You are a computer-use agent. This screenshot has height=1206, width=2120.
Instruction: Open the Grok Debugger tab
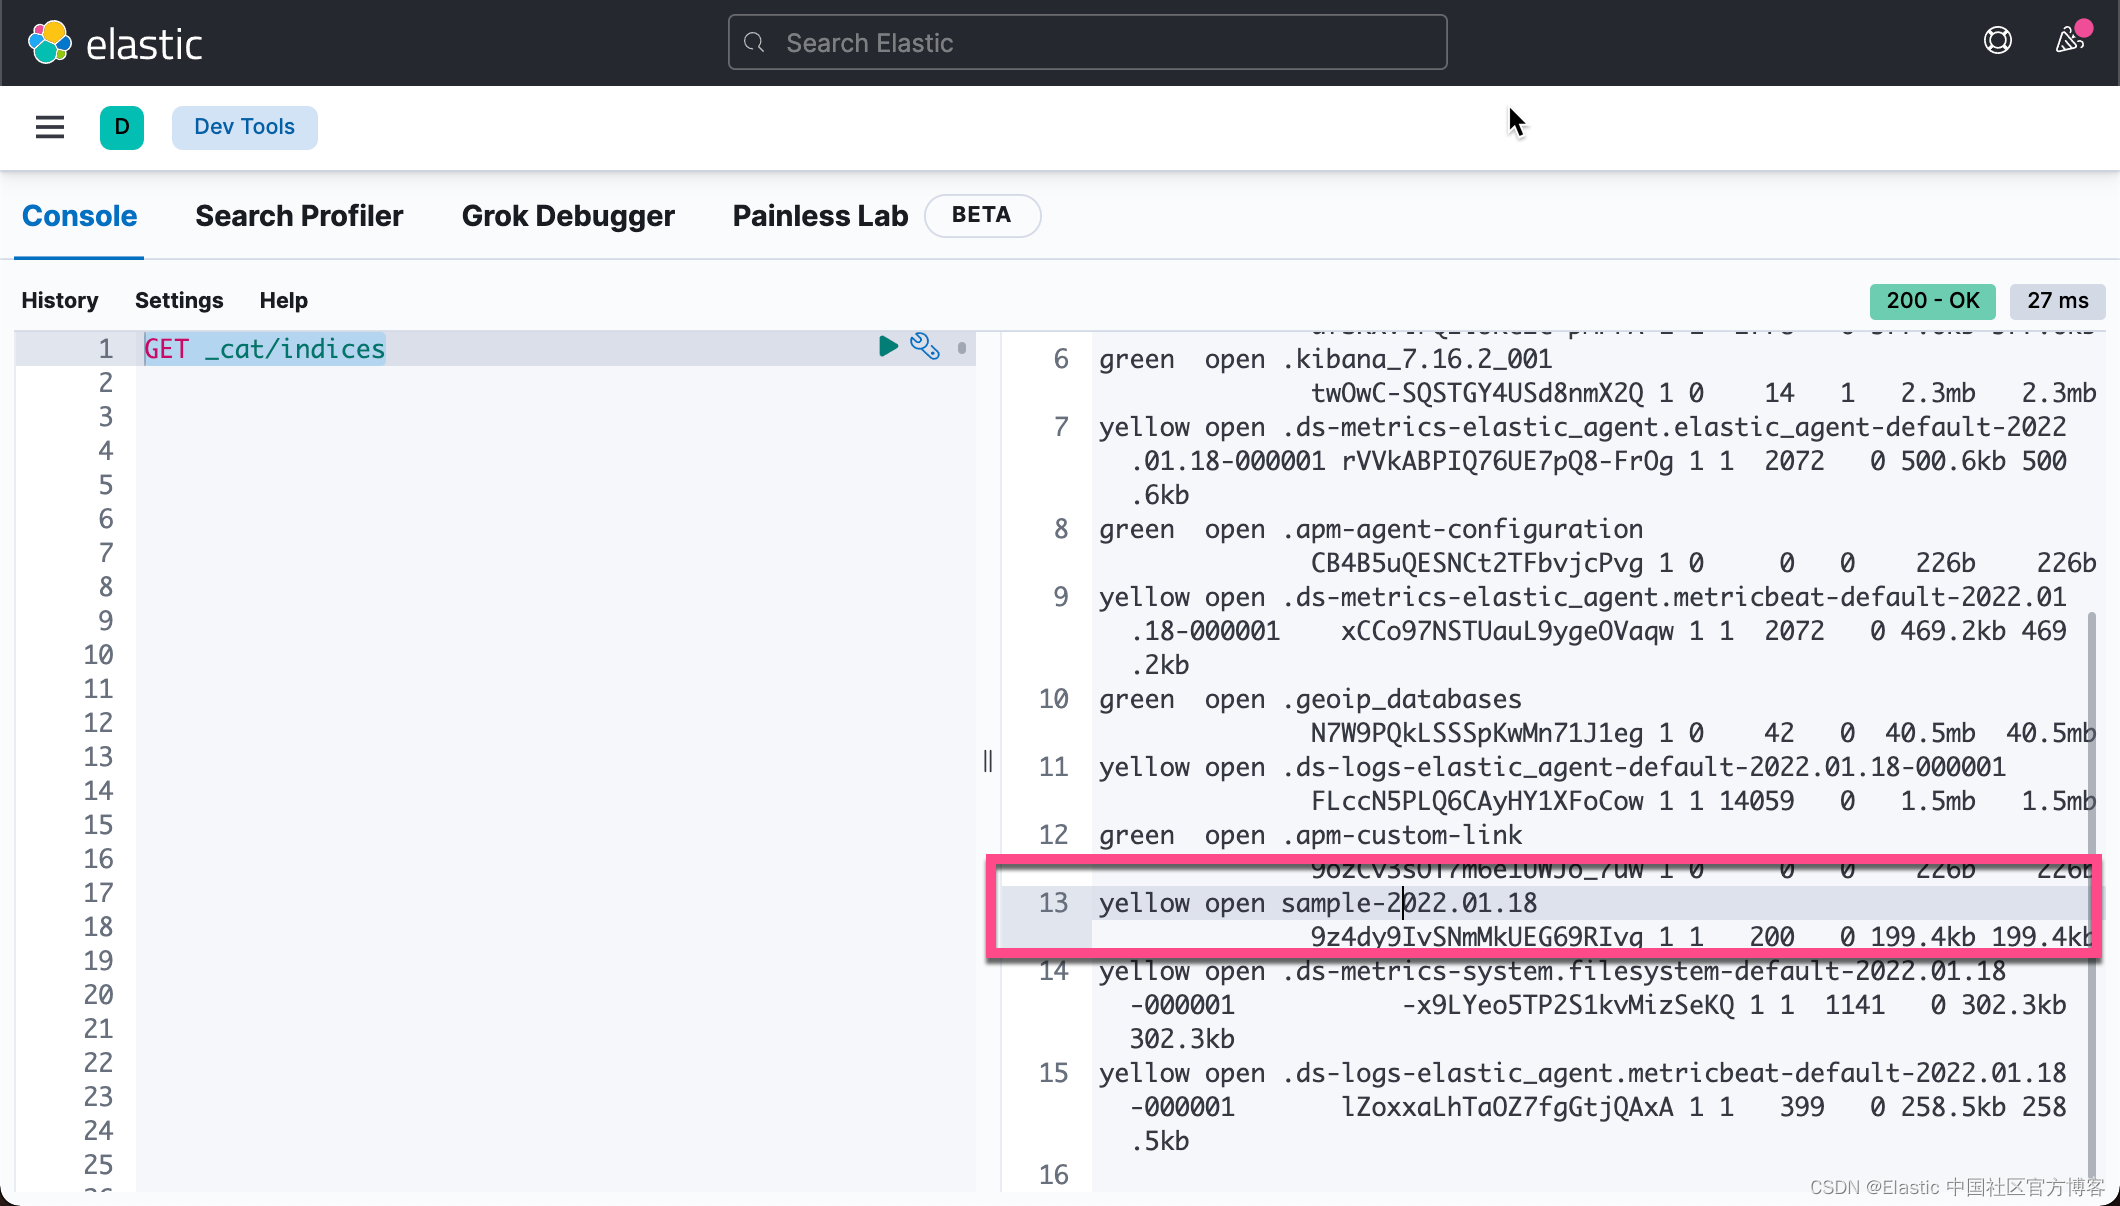[568, 215]
